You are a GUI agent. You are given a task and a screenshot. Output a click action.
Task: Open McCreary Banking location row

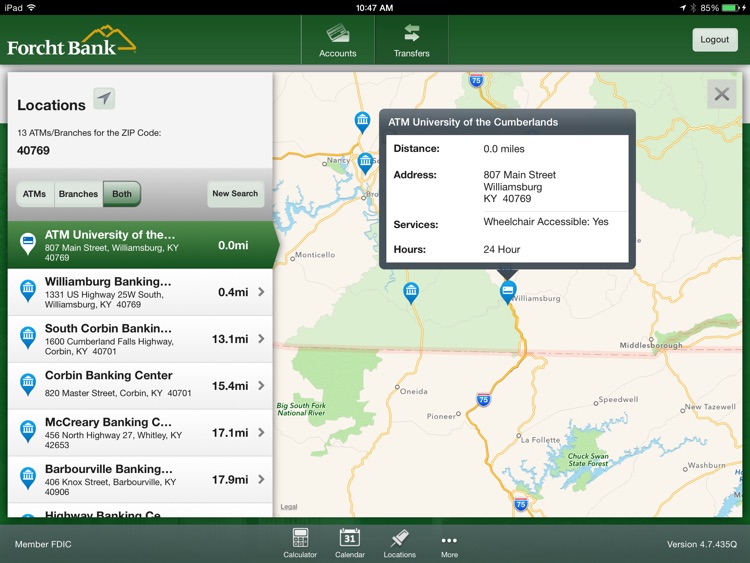coord(140,433)
